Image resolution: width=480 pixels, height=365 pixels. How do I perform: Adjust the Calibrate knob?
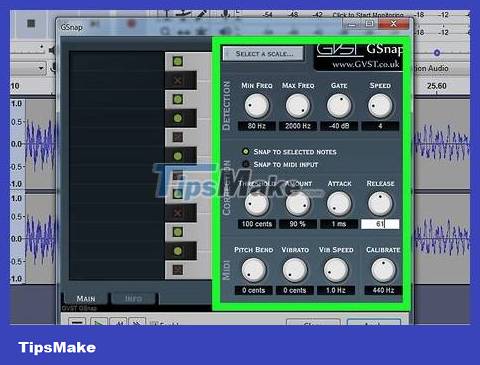click(383, 270)
